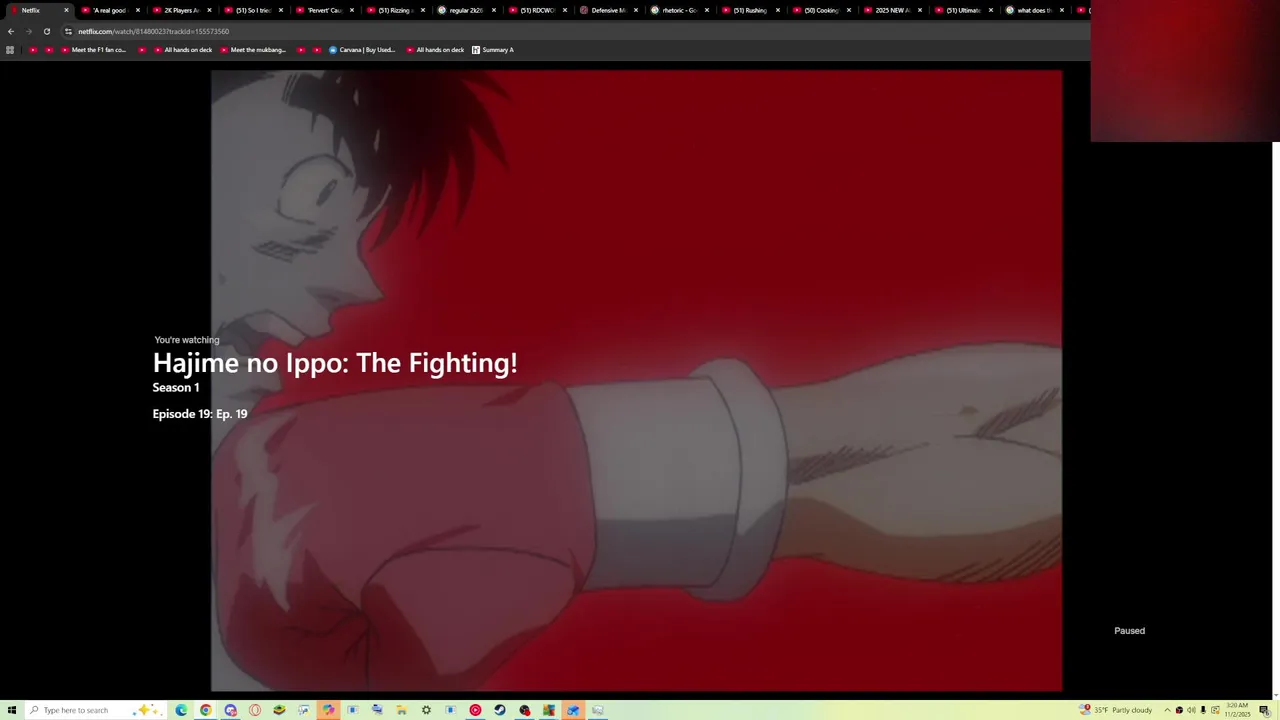The image size is (1280, 720).
Task: Open the notification center icon
Action: (x=1264, y=710)
